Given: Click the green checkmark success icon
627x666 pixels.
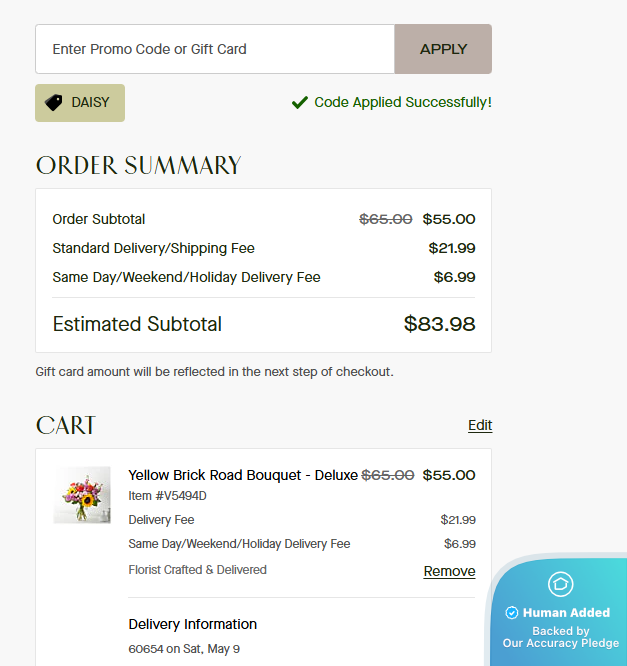Looking at the screenshot, I should pyautogui.click(x=299, y=102).
